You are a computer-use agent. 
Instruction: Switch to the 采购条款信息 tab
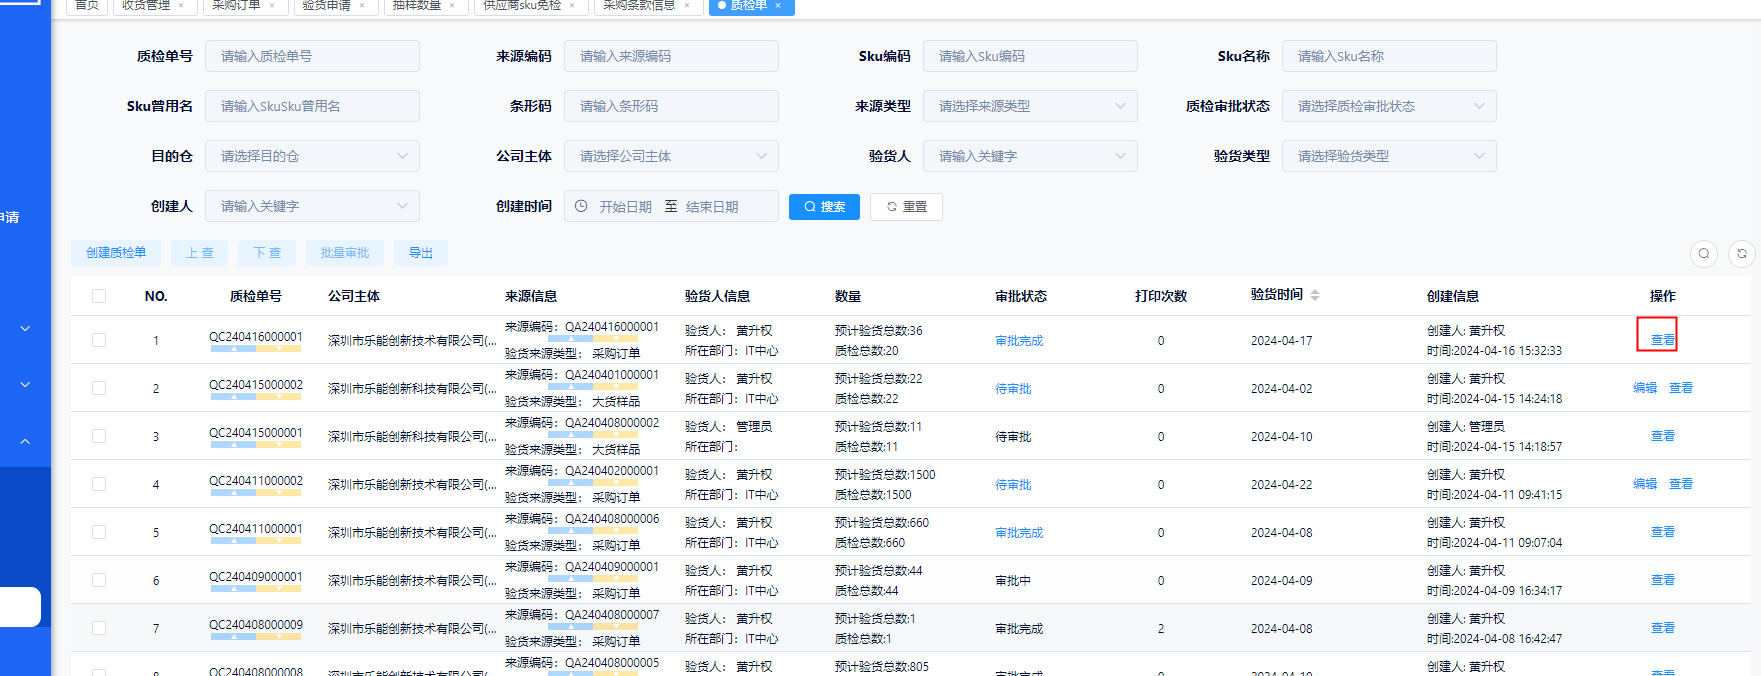coord(638,6)
